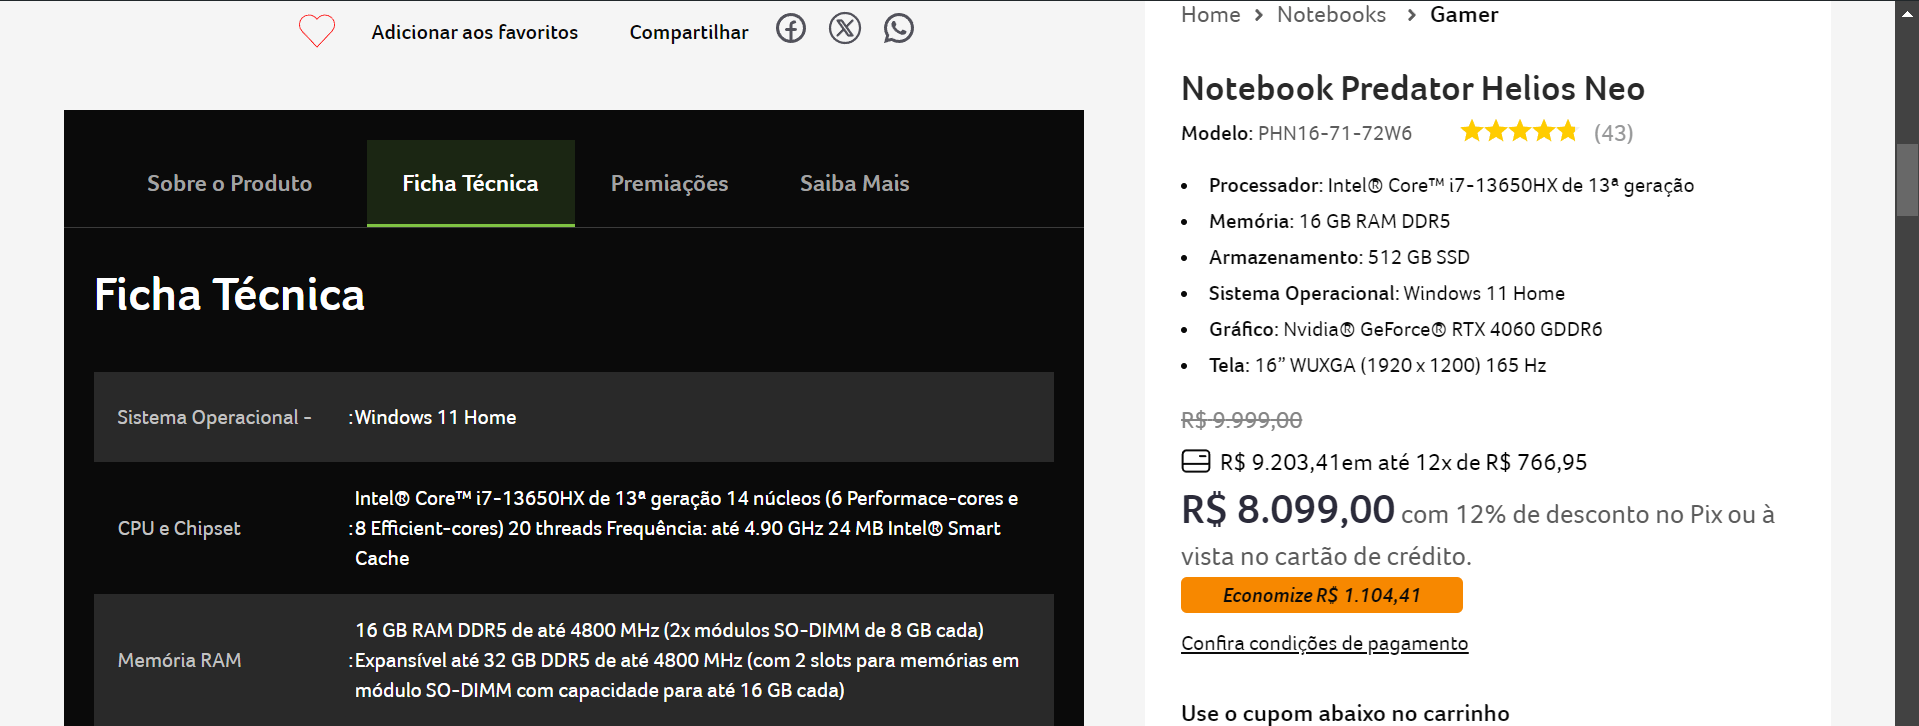
Task: Click the 16 GB RAM DDR5 4800 MHz description
Action: [687, 660]
